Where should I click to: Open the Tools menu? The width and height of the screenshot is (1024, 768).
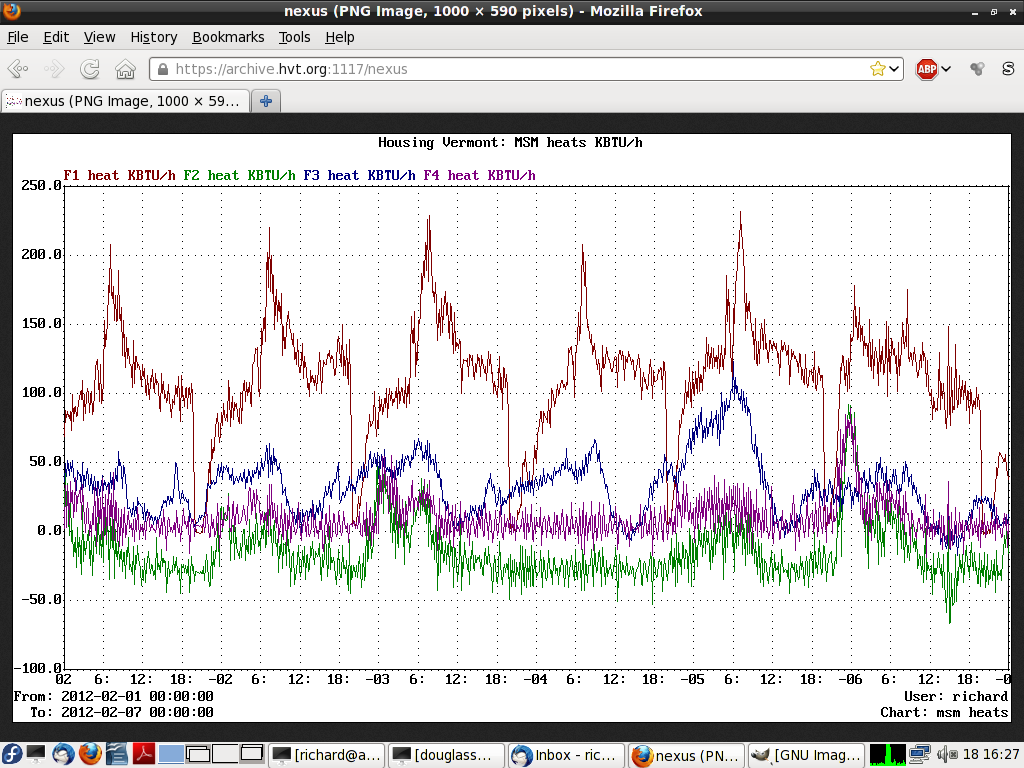tap(295, 37)
